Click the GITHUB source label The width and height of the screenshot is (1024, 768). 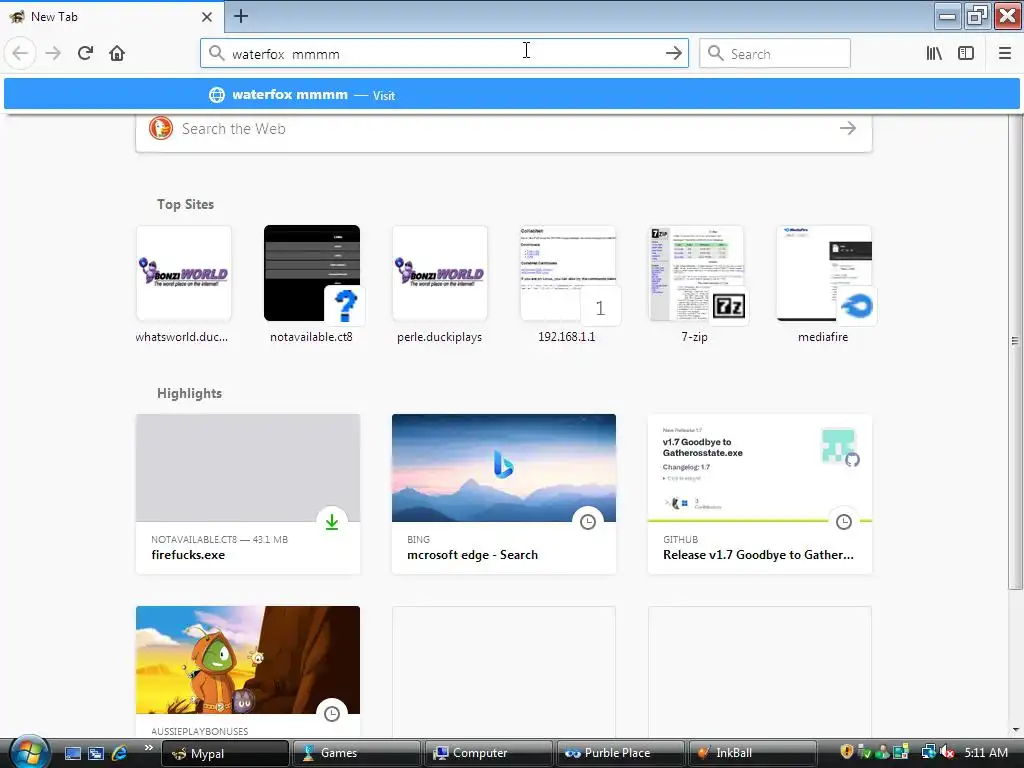(x=680, y=539)
